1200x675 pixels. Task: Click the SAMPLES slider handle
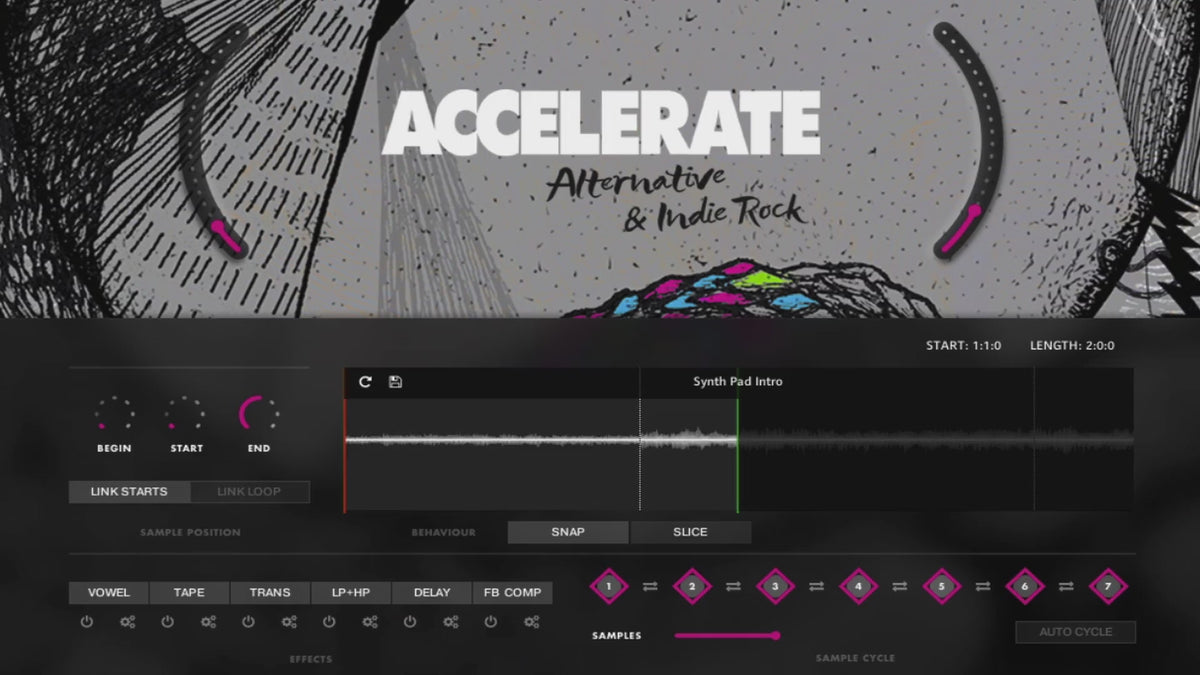775,635
